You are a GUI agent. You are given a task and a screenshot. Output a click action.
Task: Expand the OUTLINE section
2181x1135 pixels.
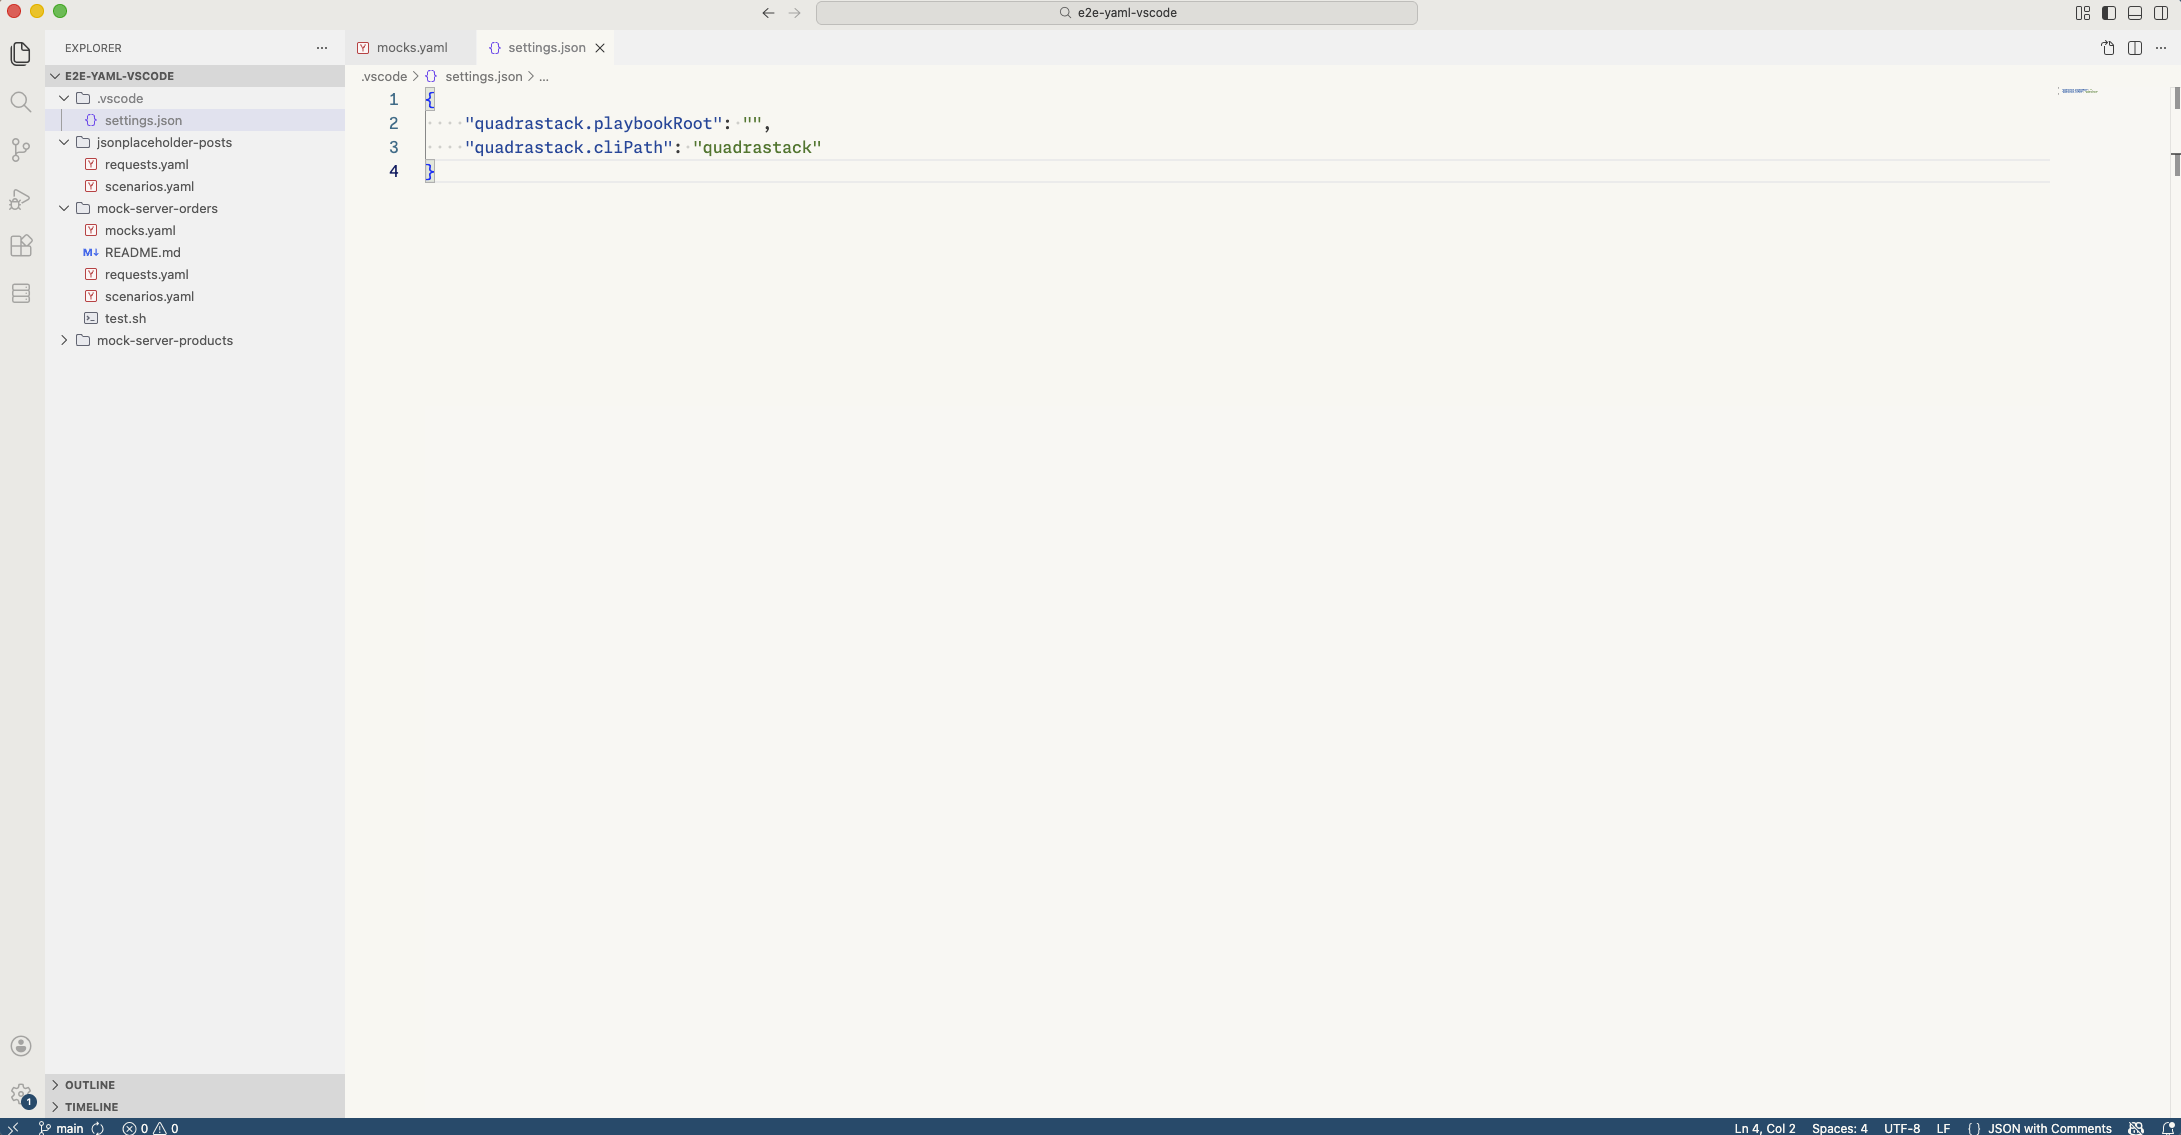[x=90, y=1085]
